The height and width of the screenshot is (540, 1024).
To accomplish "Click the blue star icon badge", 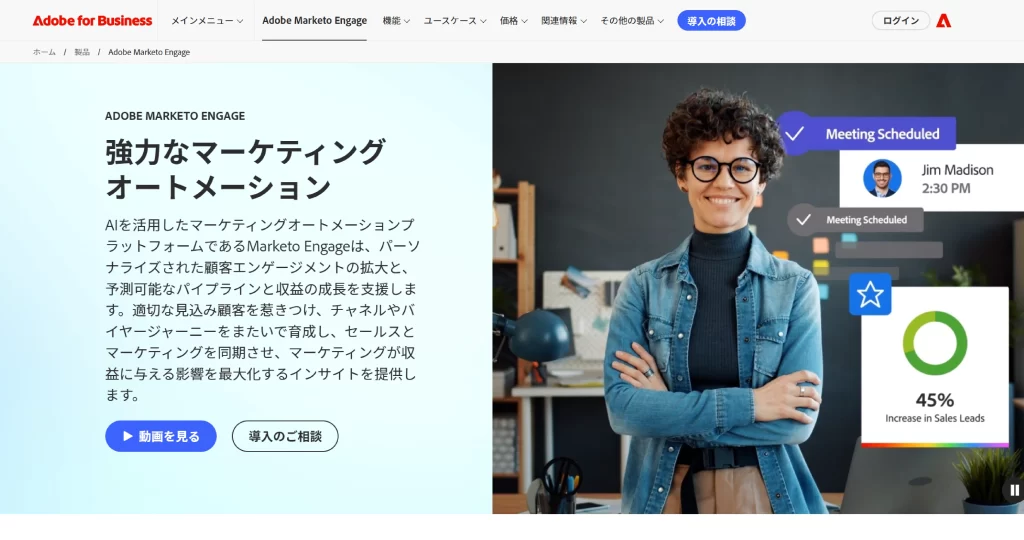I will tap(870, 294).
